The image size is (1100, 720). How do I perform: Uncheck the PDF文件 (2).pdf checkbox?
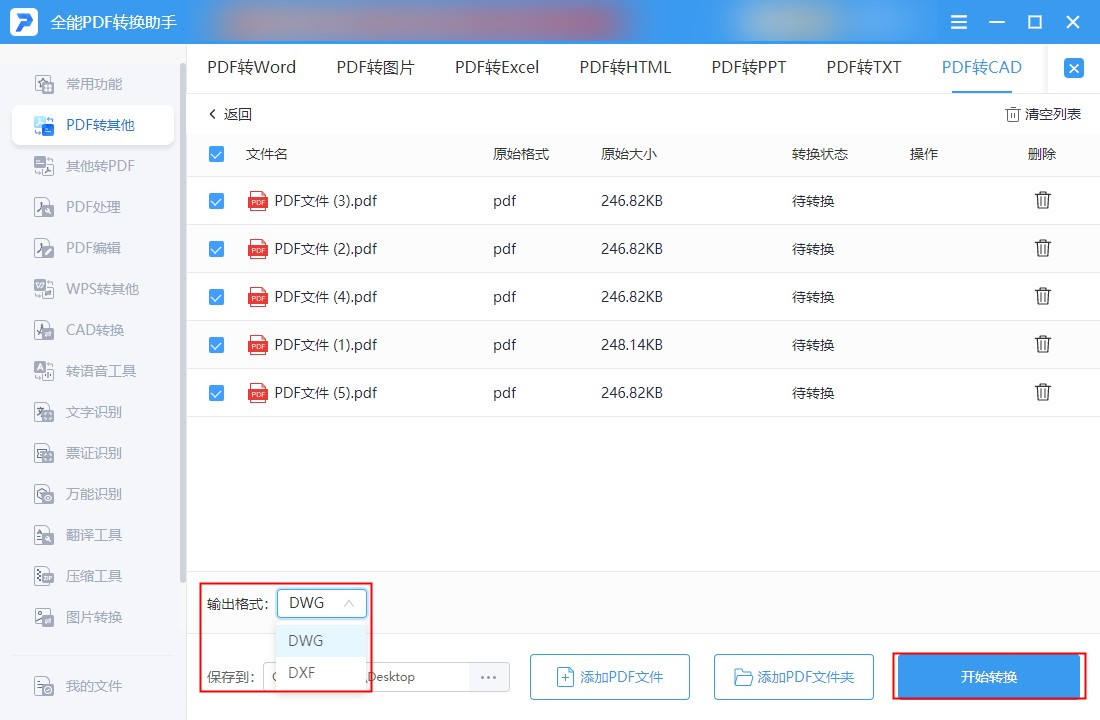click(216, 249)
